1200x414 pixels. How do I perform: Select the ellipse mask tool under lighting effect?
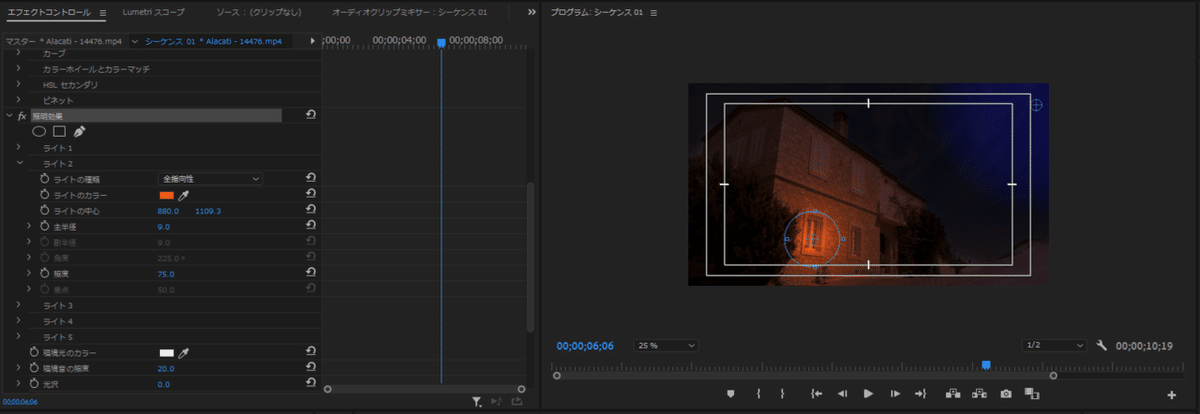(x=39, y=131)
